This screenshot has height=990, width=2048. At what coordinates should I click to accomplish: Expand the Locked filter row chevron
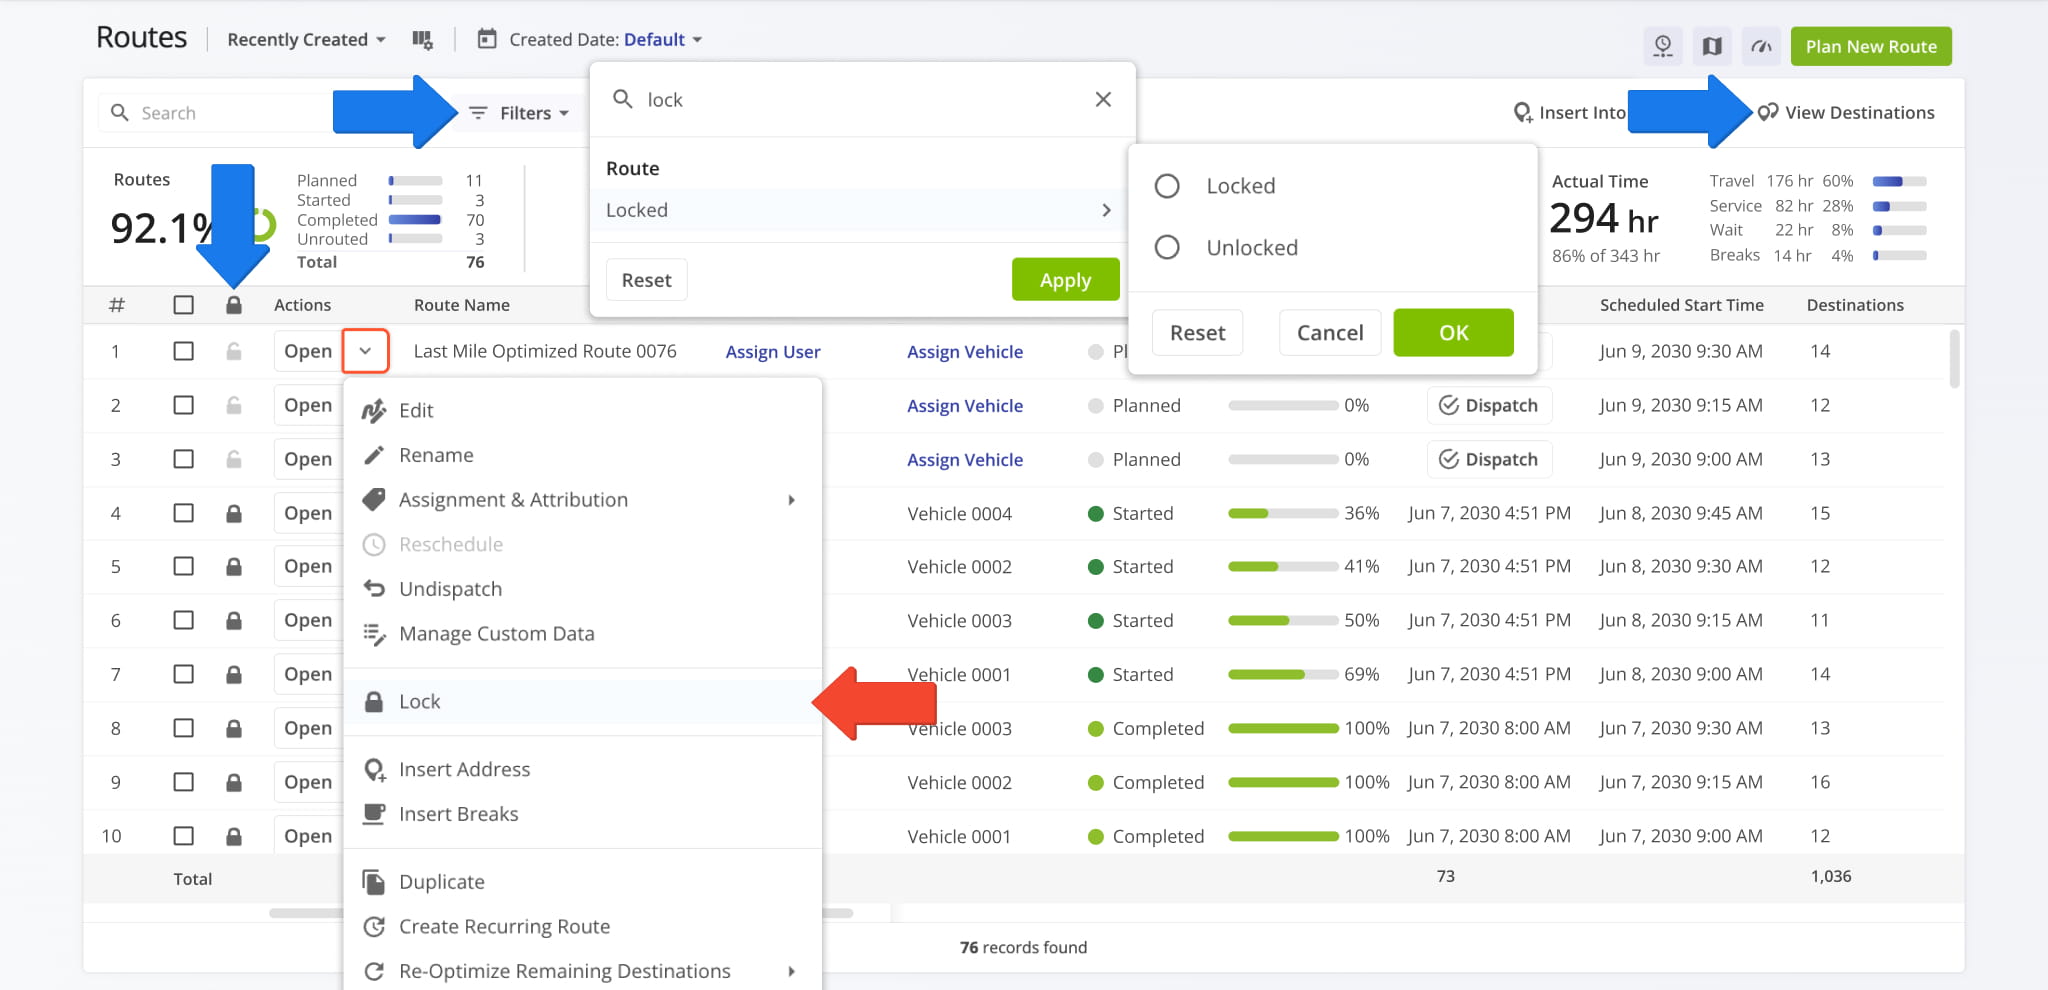coord(1106,210)
